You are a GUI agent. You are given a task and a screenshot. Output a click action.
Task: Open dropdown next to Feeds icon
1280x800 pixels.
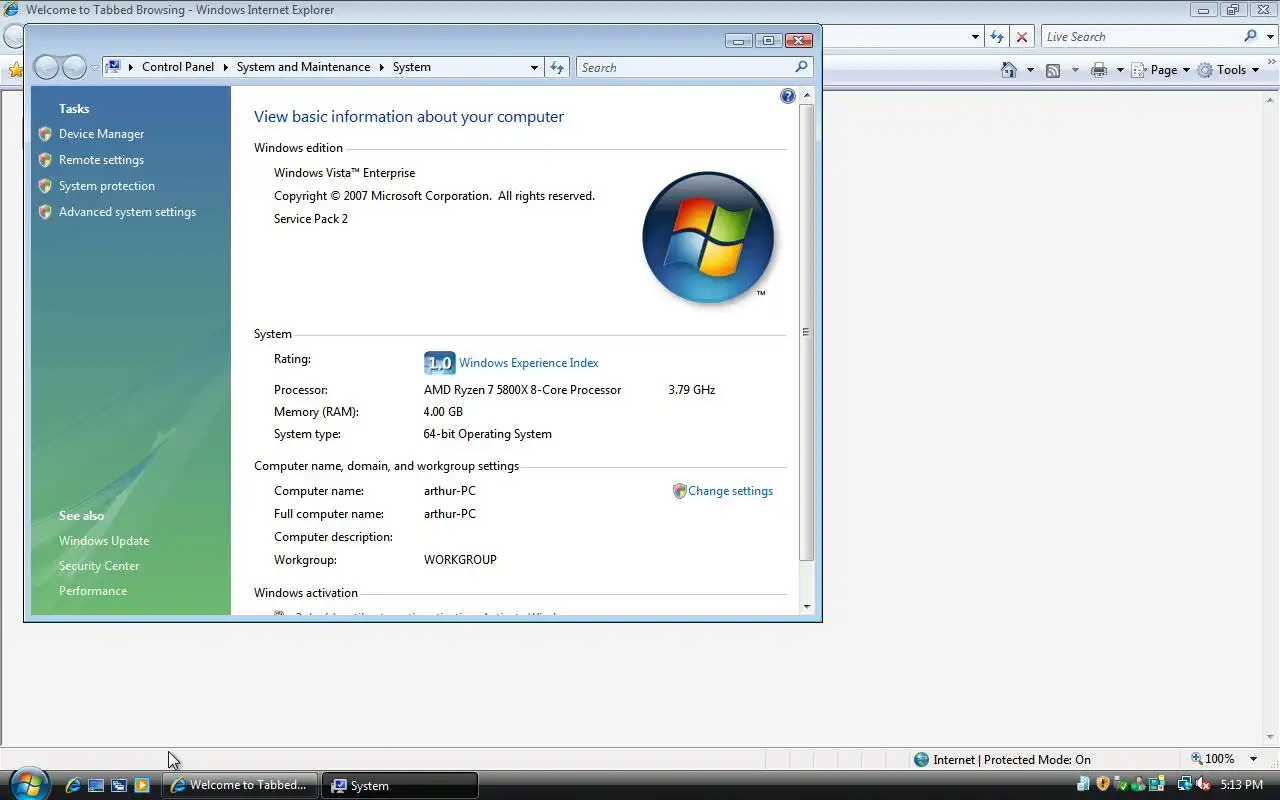(1075, 70)
